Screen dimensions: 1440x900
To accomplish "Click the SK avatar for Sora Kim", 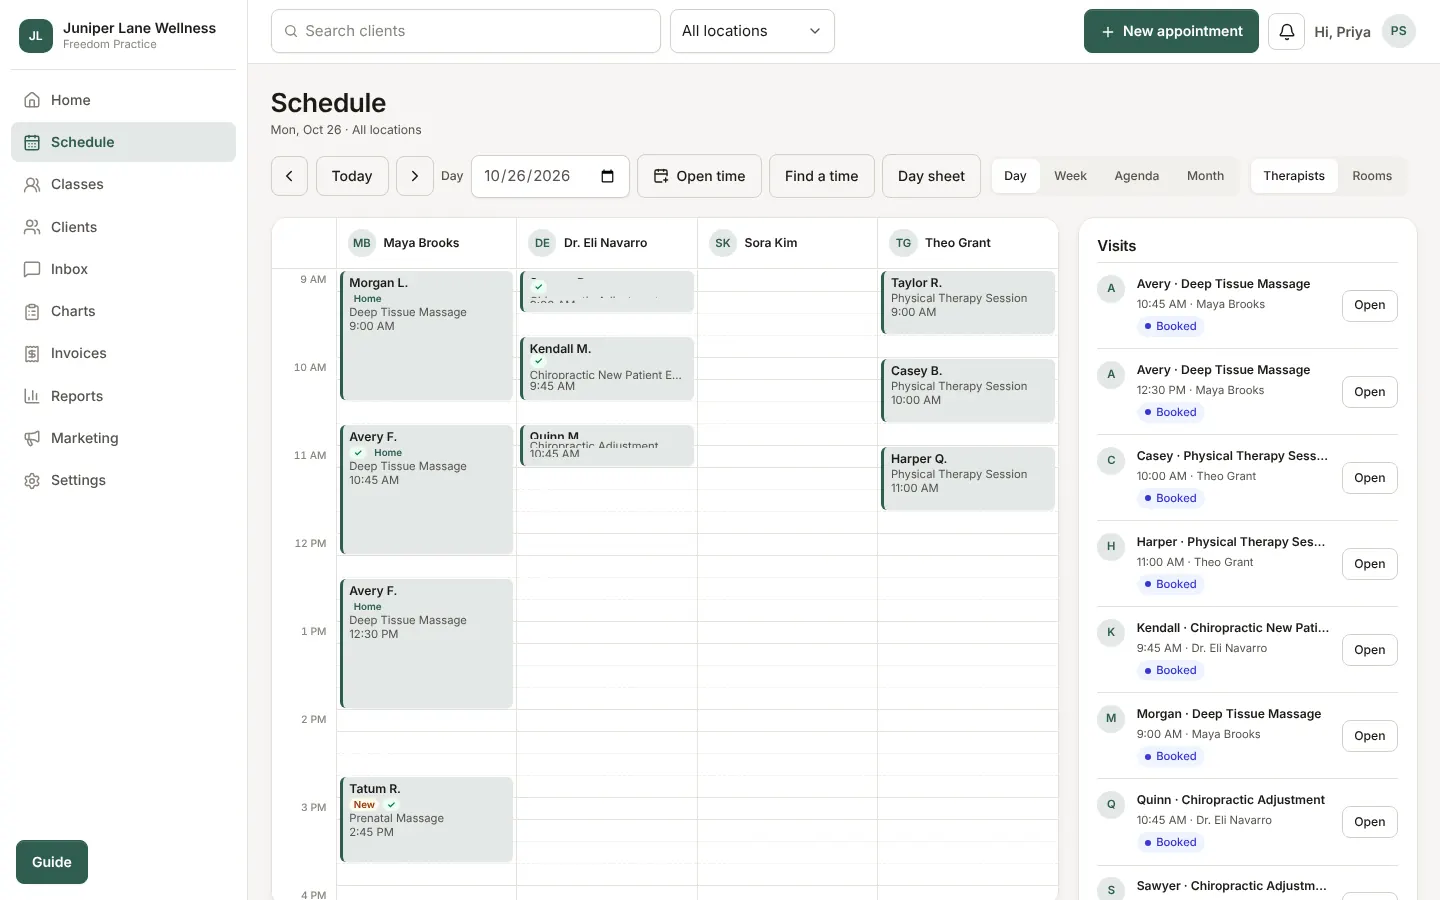I will click(x=723, y=243).
